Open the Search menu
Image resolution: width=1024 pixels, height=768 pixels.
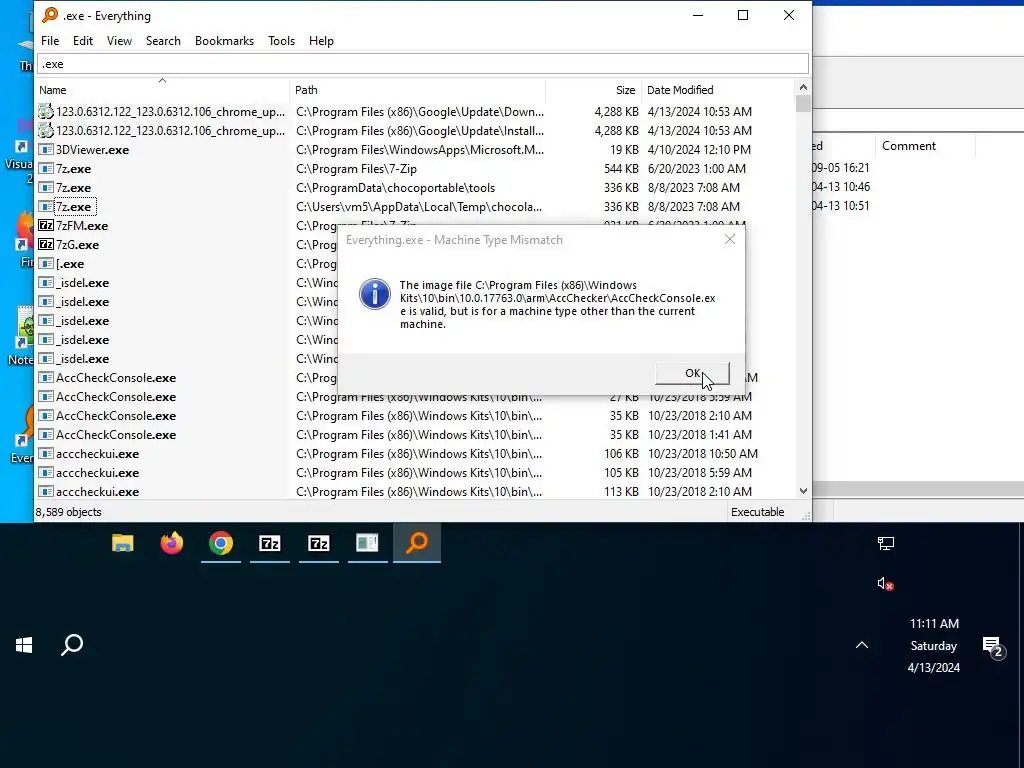coord(163,40)
